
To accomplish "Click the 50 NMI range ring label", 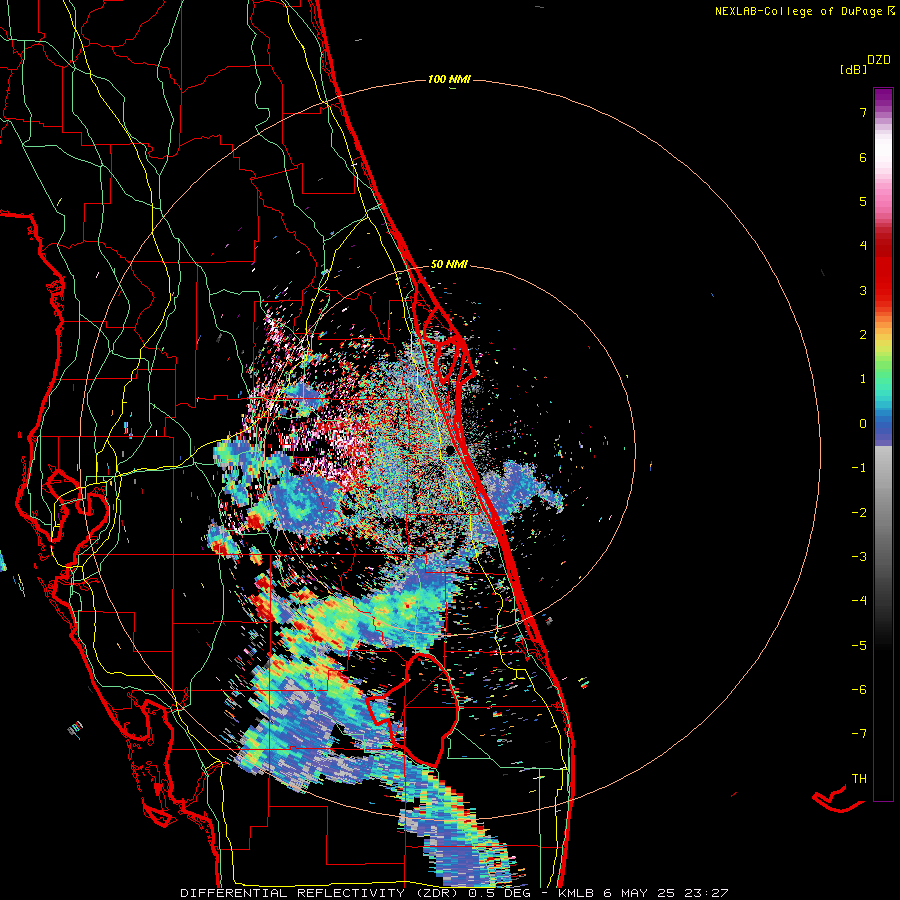I will click(x=449, y=265).
